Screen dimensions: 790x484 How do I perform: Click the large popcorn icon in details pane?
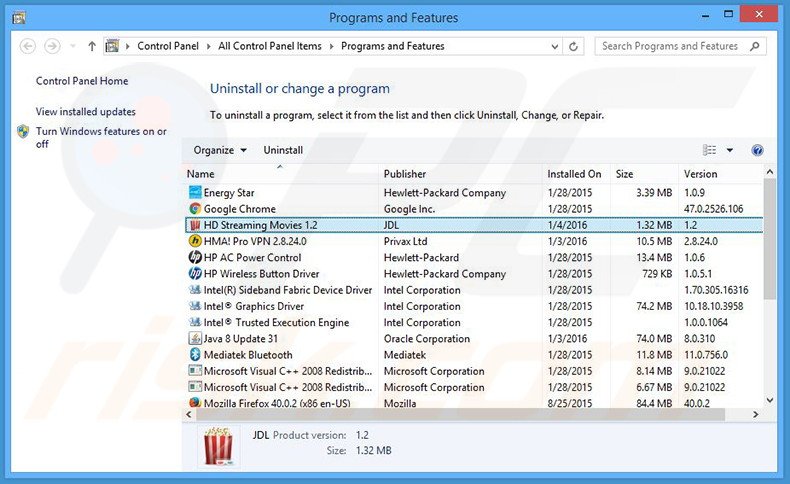pyautogui.click(x=218, y=446)
